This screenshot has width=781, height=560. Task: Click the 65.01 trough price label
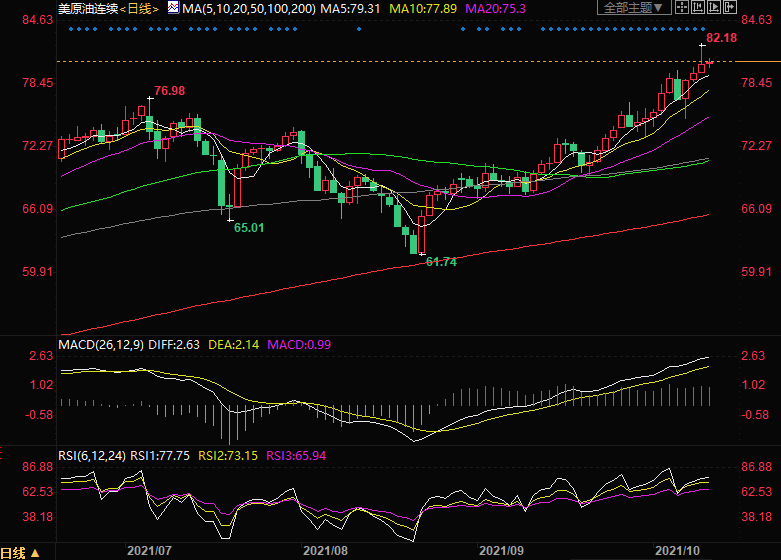(249, 228)
